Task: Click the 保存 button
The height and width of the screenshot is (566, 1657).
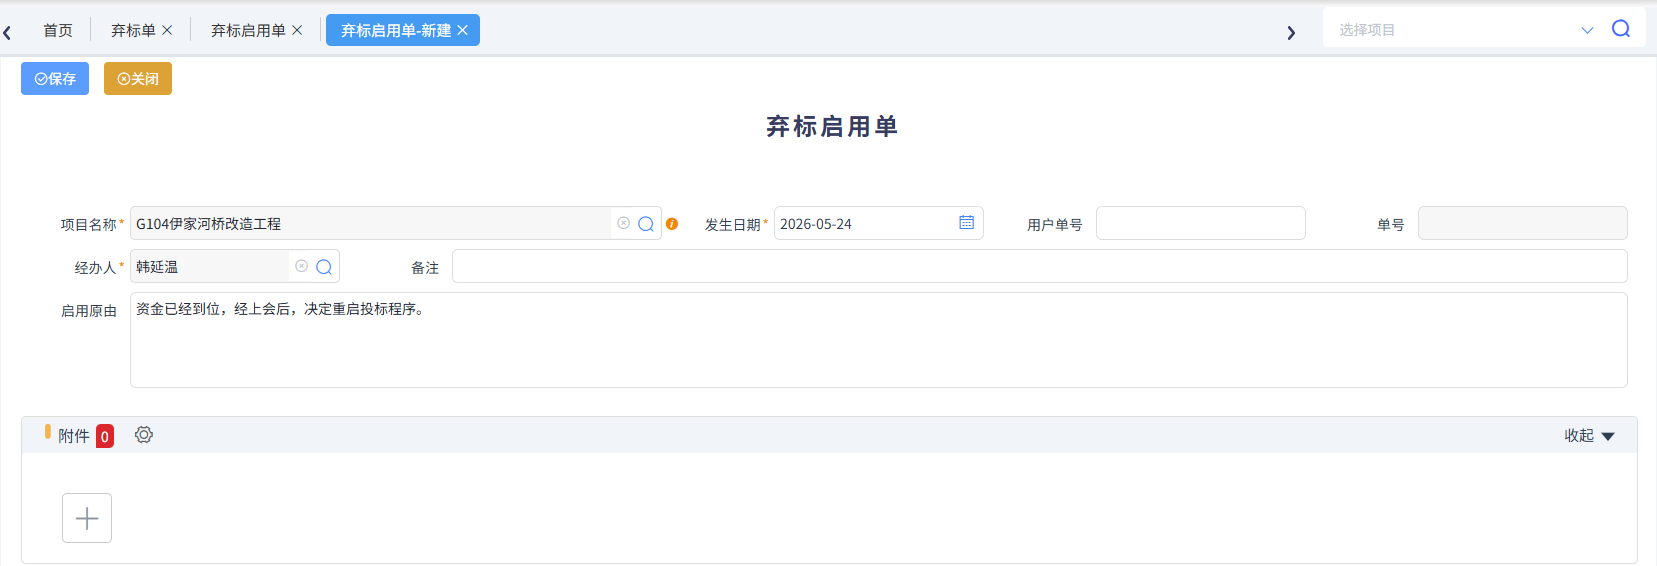Action: tap(55, 78)
